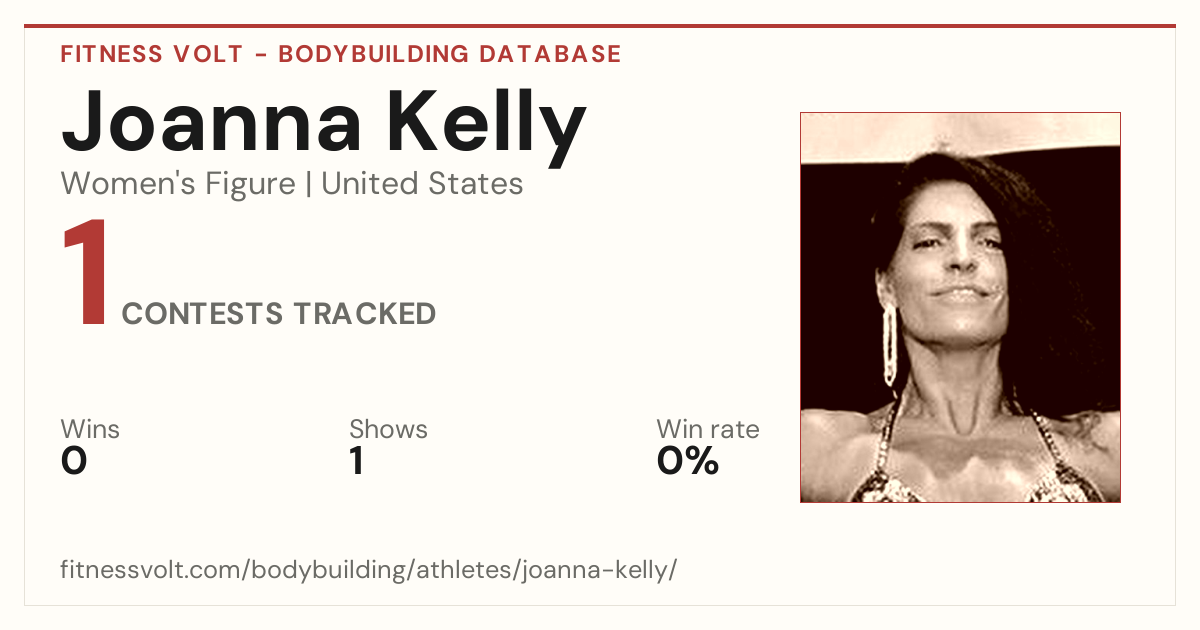The height and width of the screenshot is (630, 1200).
Task: Click the red line atop the card
Action: [600, 26]
